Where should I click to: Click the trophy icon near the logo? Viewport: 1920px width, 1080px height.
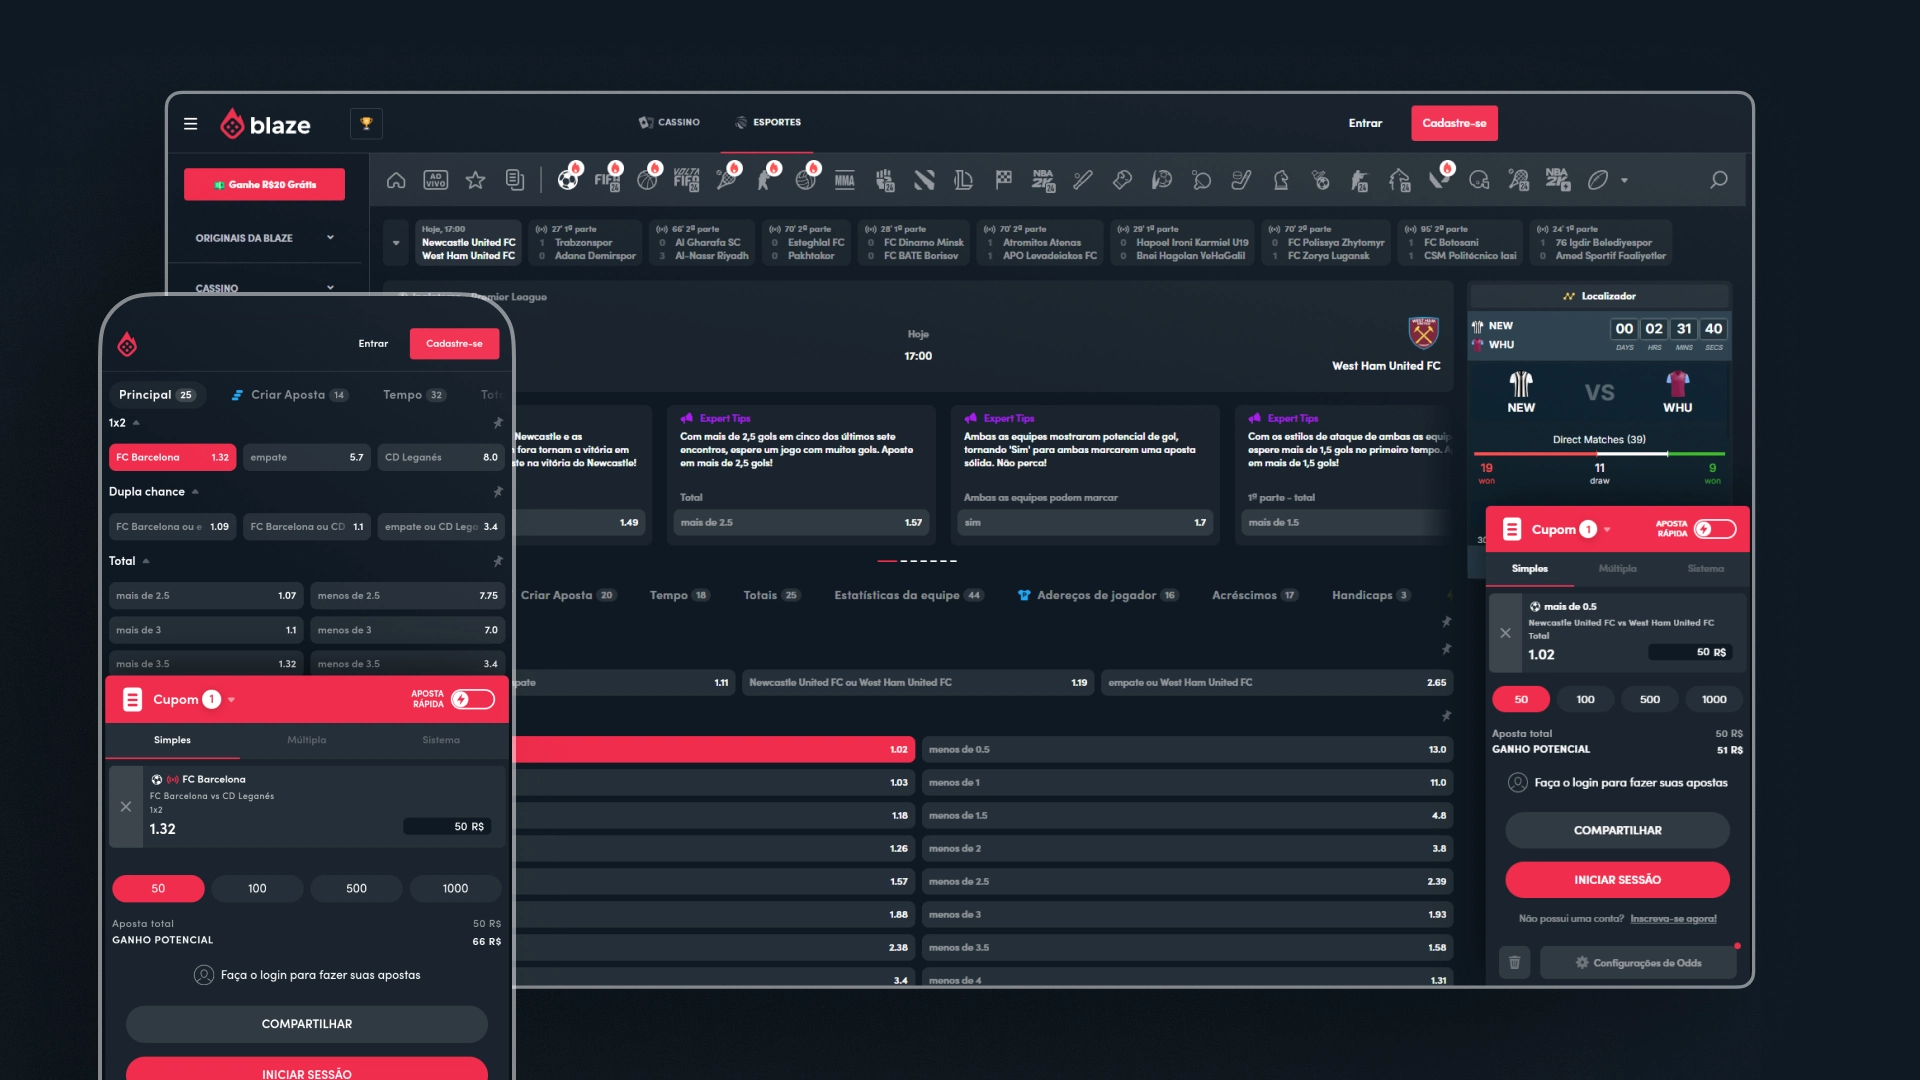(366, 123)
